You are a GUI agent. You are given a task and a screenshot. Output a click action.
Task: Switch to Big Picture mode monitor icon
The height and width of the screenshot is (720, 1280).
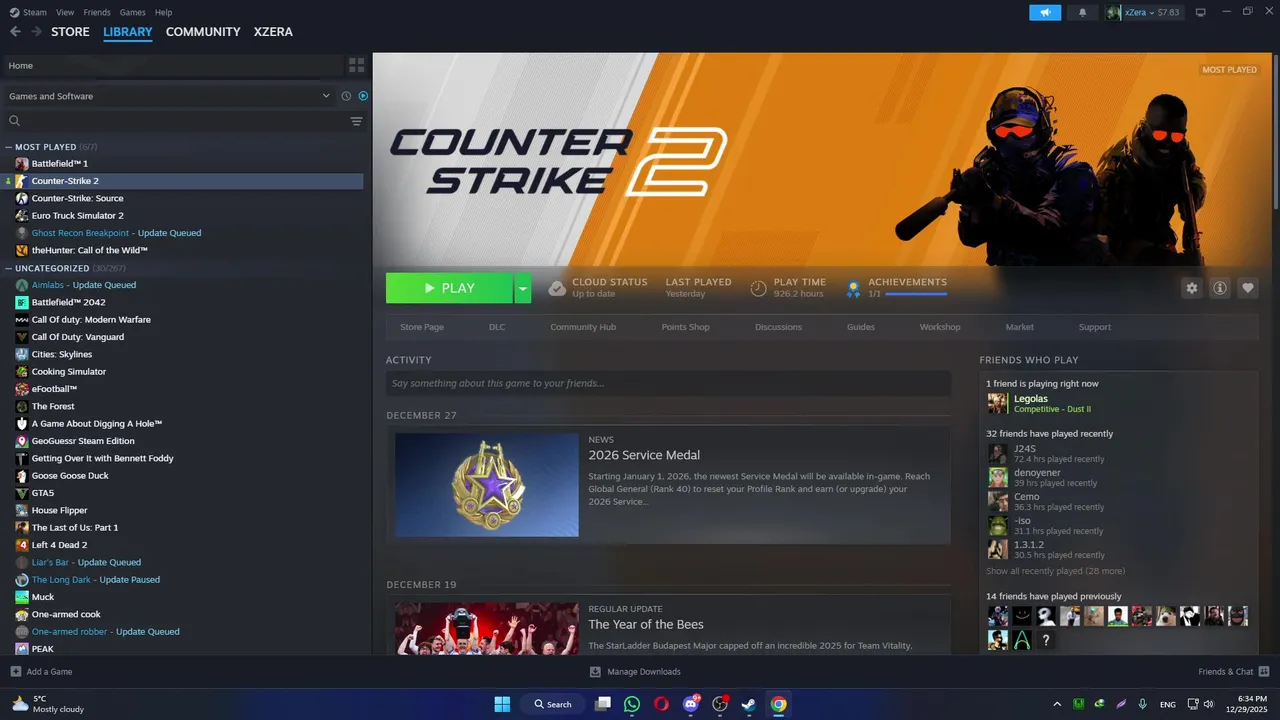(x=1200, y=12)
